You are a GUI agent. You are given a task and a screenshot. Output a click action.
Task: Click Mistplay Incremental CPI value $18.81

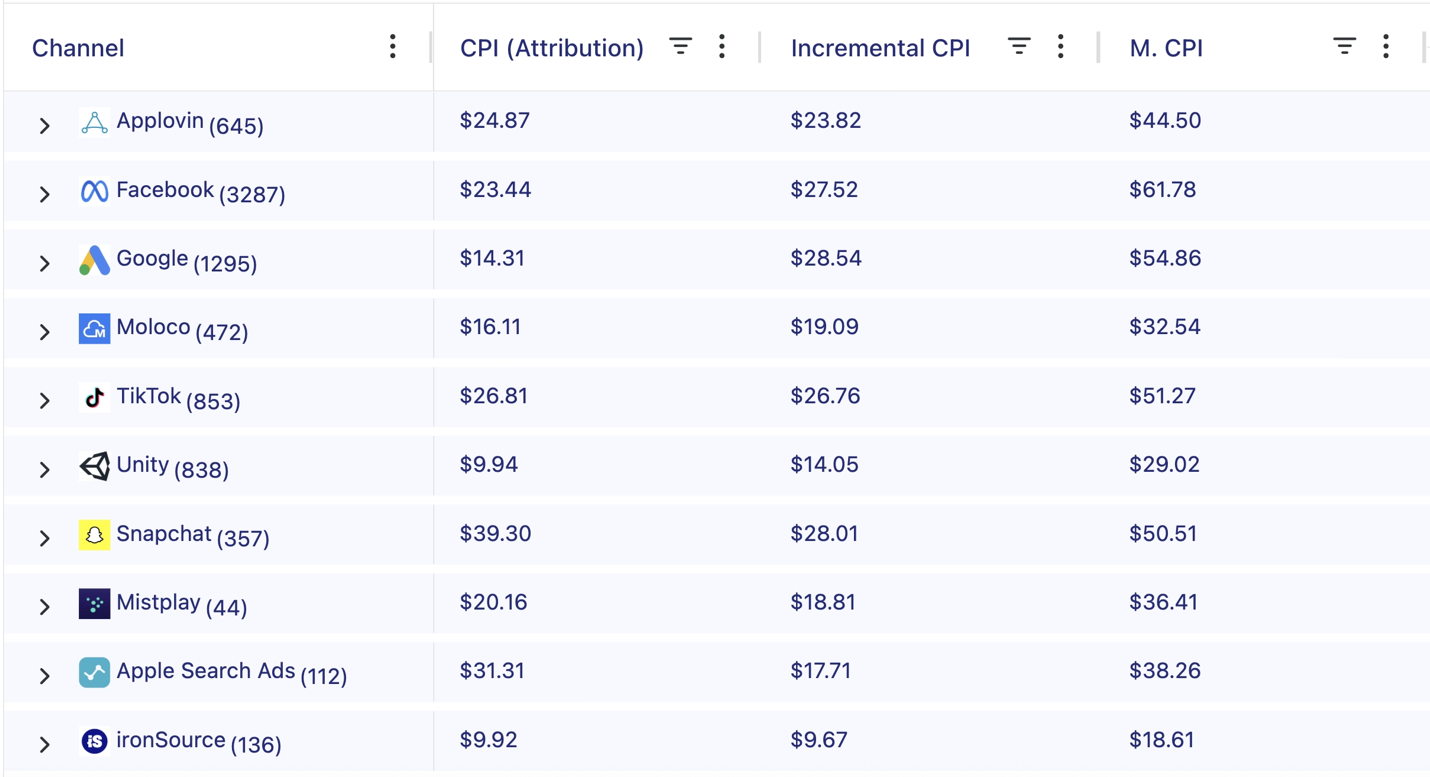[823, 602]
